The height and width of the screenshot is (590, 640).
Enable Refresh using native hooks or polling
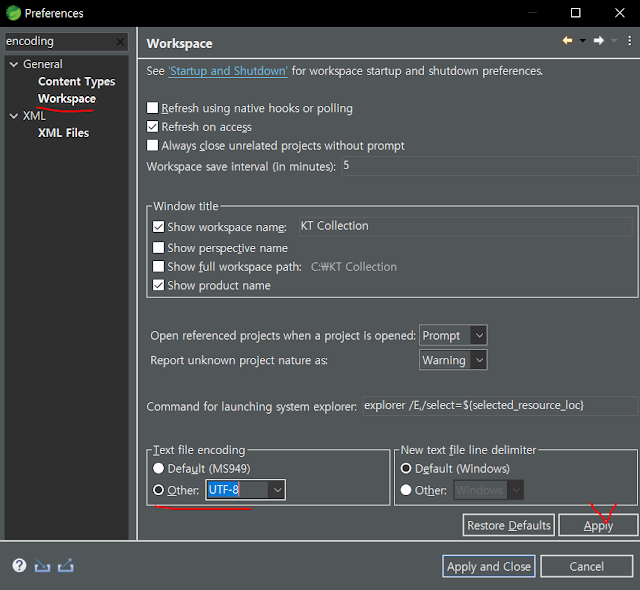[153, 108]
